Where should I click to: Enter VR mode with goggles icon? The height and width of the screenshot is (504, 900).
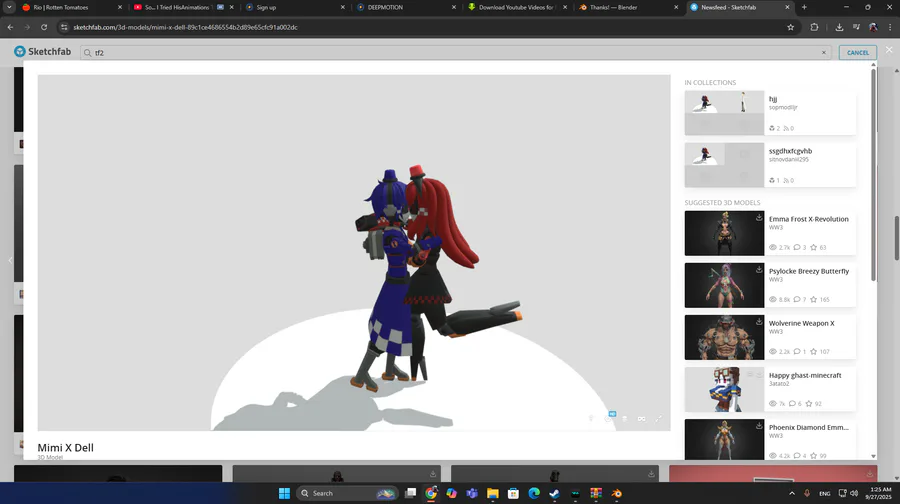point(641,418)
